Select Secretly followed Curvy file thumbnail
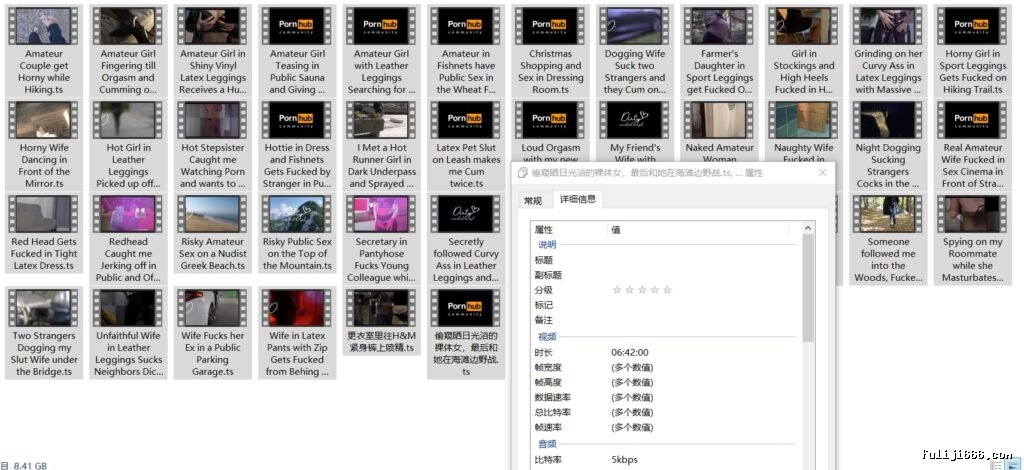The image size is (1024, 470). (x=466, y=214)
